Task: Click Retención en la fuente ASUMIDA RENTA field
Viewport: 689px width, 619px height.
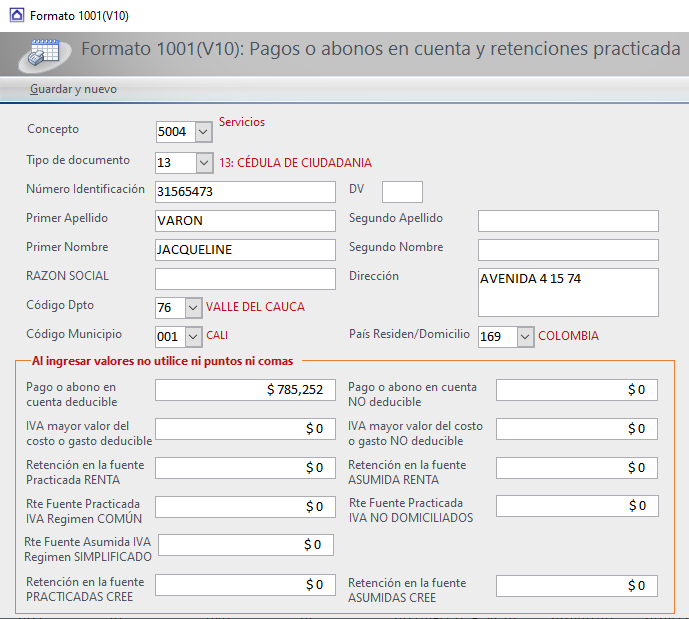Action: coord(577,468)
